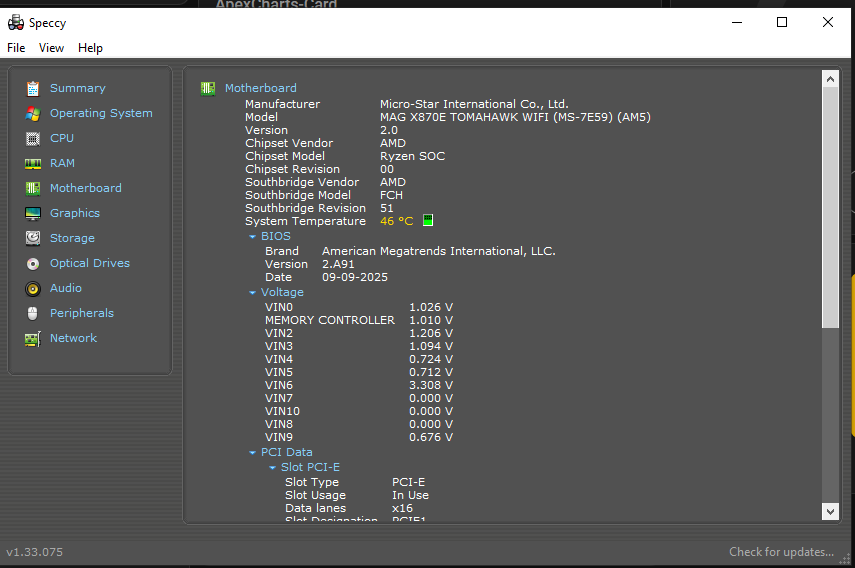Open the Audio section
Image resolution: width=855 pixels, height=568 pixels.
tap(65, 288)
